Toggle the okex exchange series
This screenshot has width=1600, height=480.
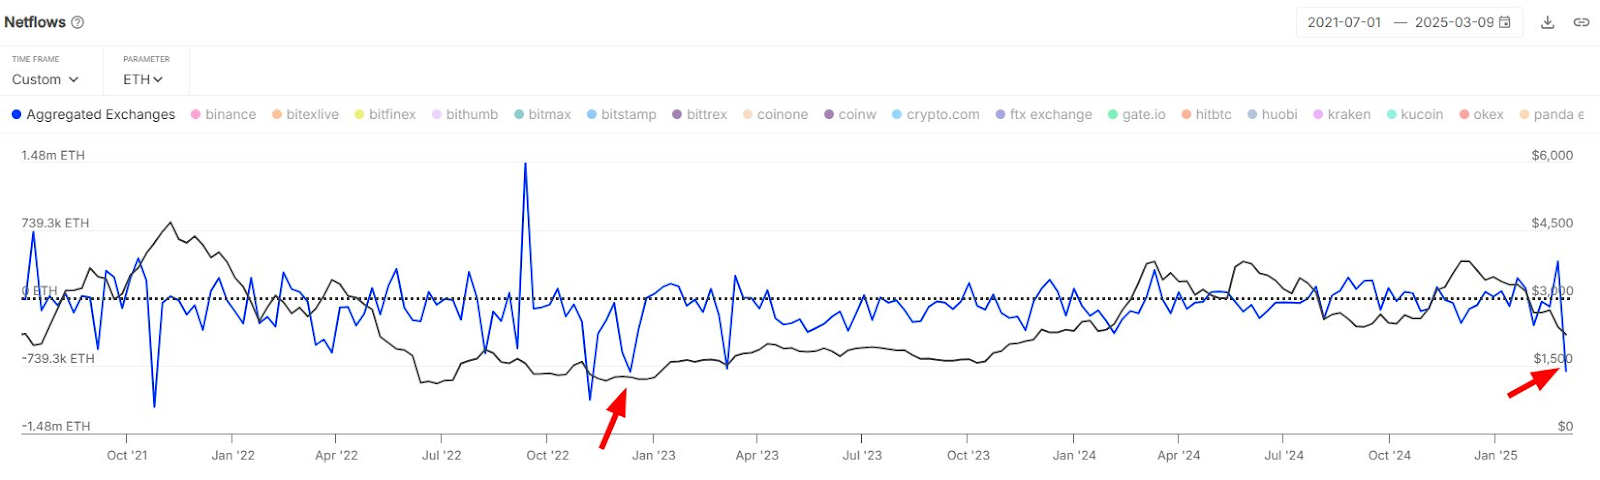[1488, 115]
